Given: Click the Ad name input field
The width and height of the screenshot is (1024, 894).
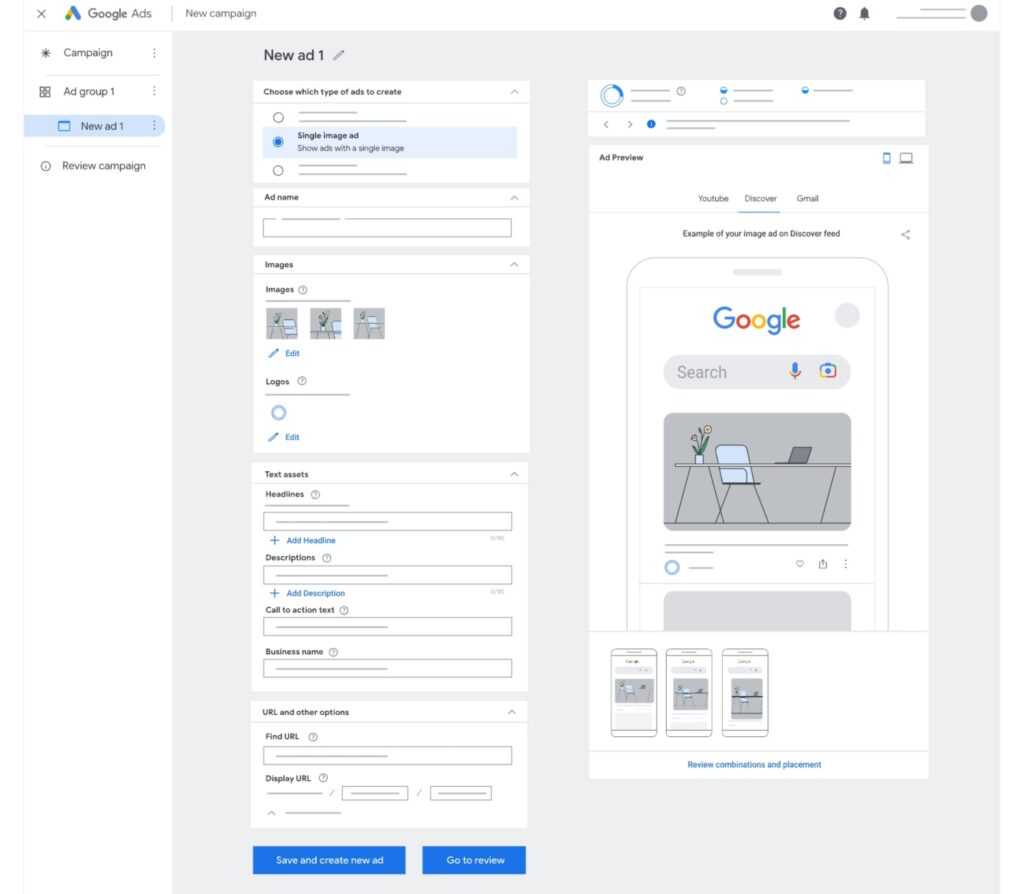Looking at the screenshot, I should click(387, 228).
